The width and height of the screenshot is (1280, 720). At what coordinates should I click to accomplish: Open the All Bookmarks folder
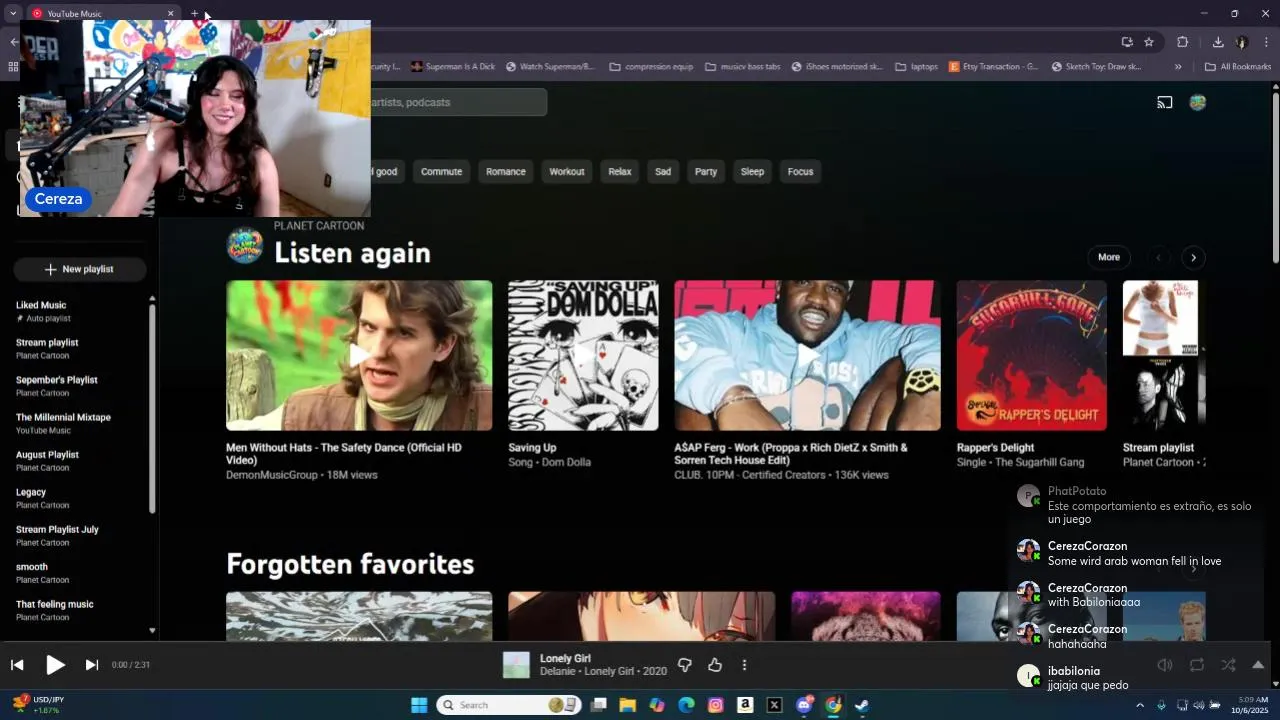[1238, 67]
